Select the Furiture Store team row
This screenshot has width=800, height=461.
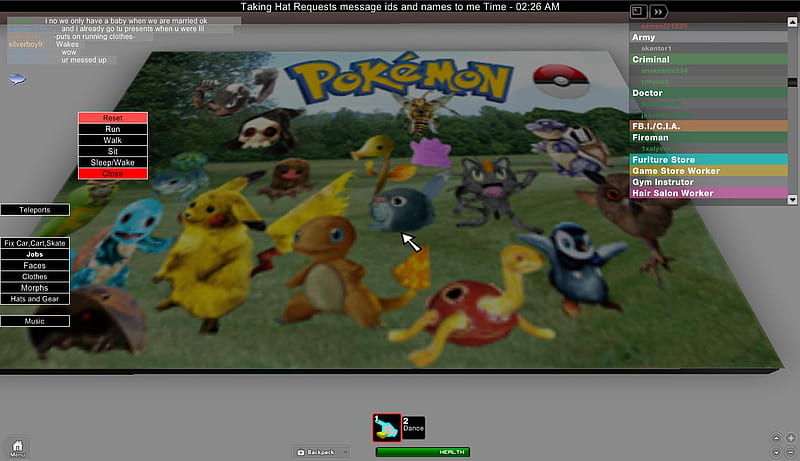click(708, 160)
